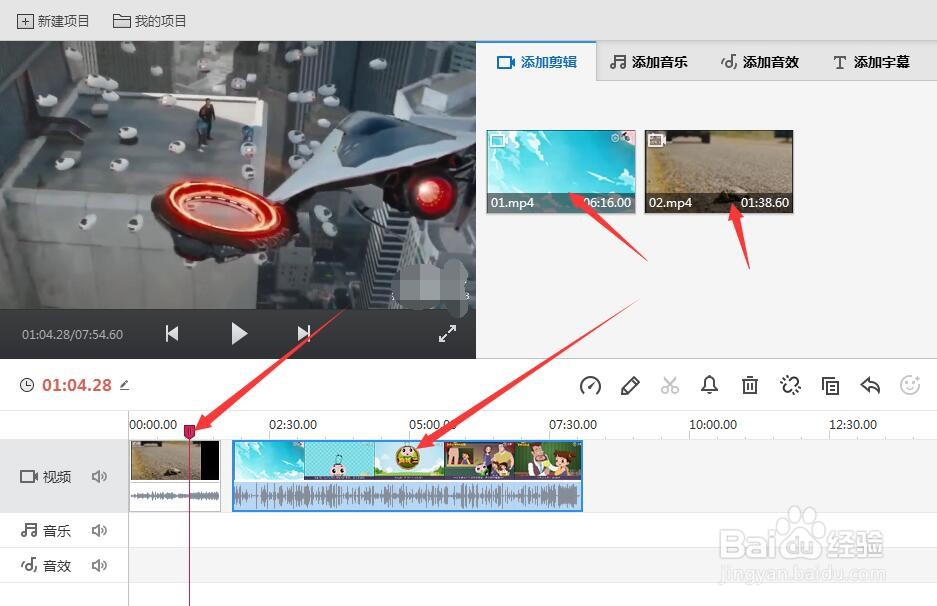The image size is (937, 606).
Task: Play the video preview
Action: (x=239, y=333)
